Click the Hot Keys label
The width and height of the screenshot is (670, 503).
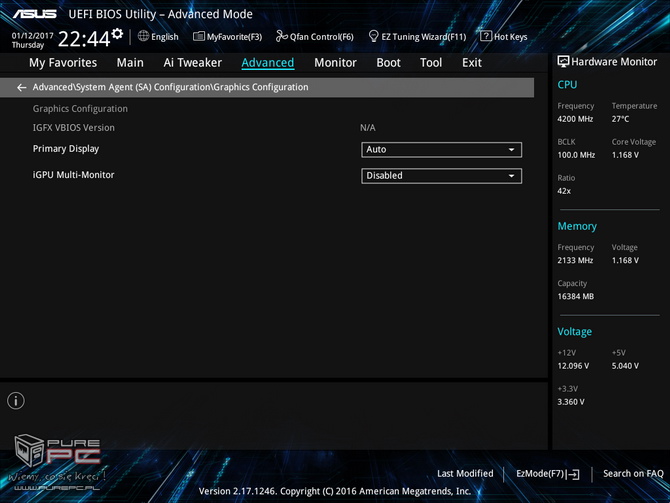[511, 37]
